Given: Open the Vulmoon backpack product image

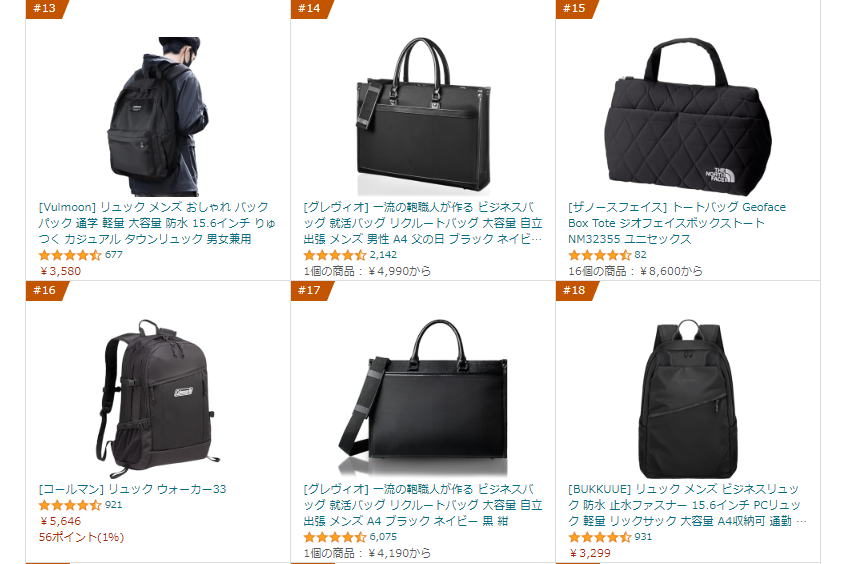Looking at the screenshot, I should coord(158,116).
